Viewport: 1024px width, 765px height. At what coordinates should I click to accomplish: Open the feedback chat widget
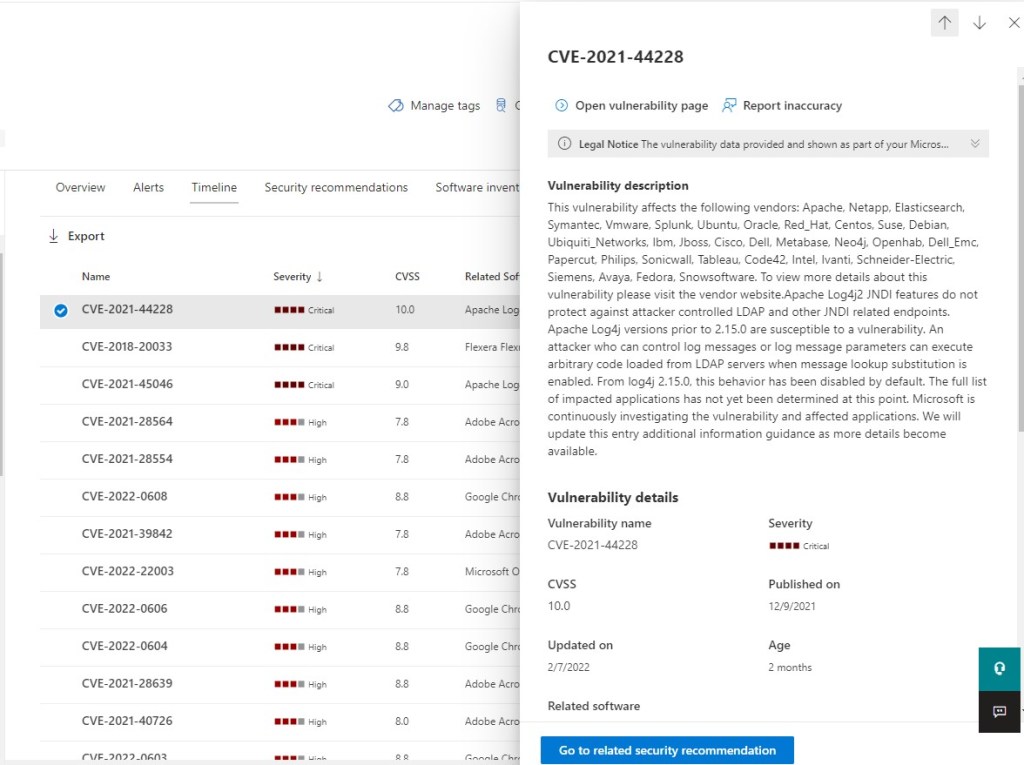click(x=999, y=711)
